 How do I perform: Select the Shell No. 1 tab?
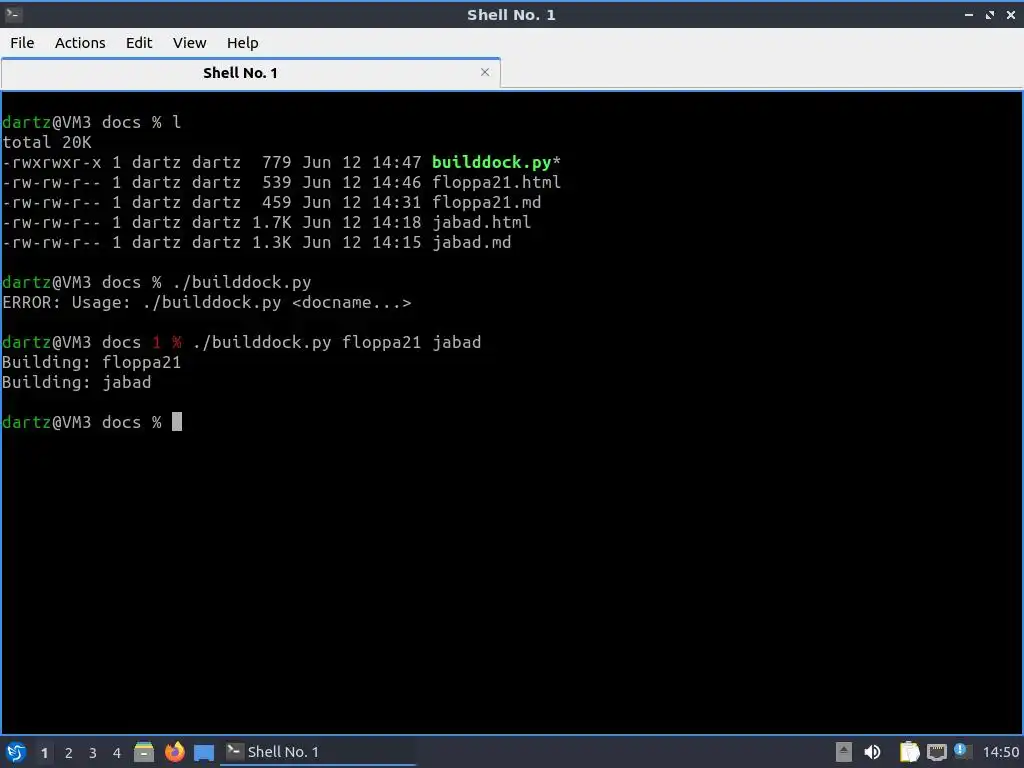[x=251, y=73]
